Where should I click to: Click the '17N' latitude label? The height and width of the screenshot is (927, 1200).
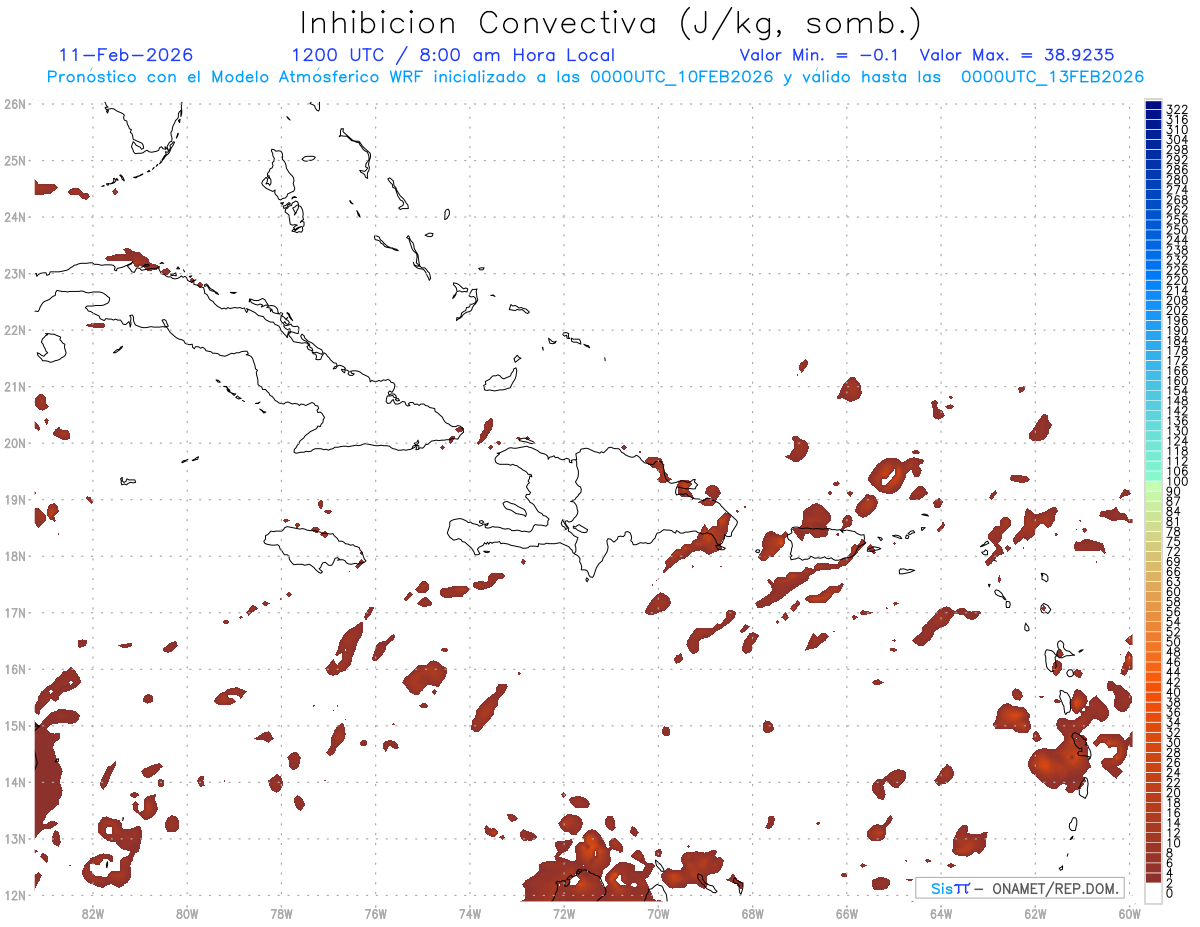click(14, 612)
